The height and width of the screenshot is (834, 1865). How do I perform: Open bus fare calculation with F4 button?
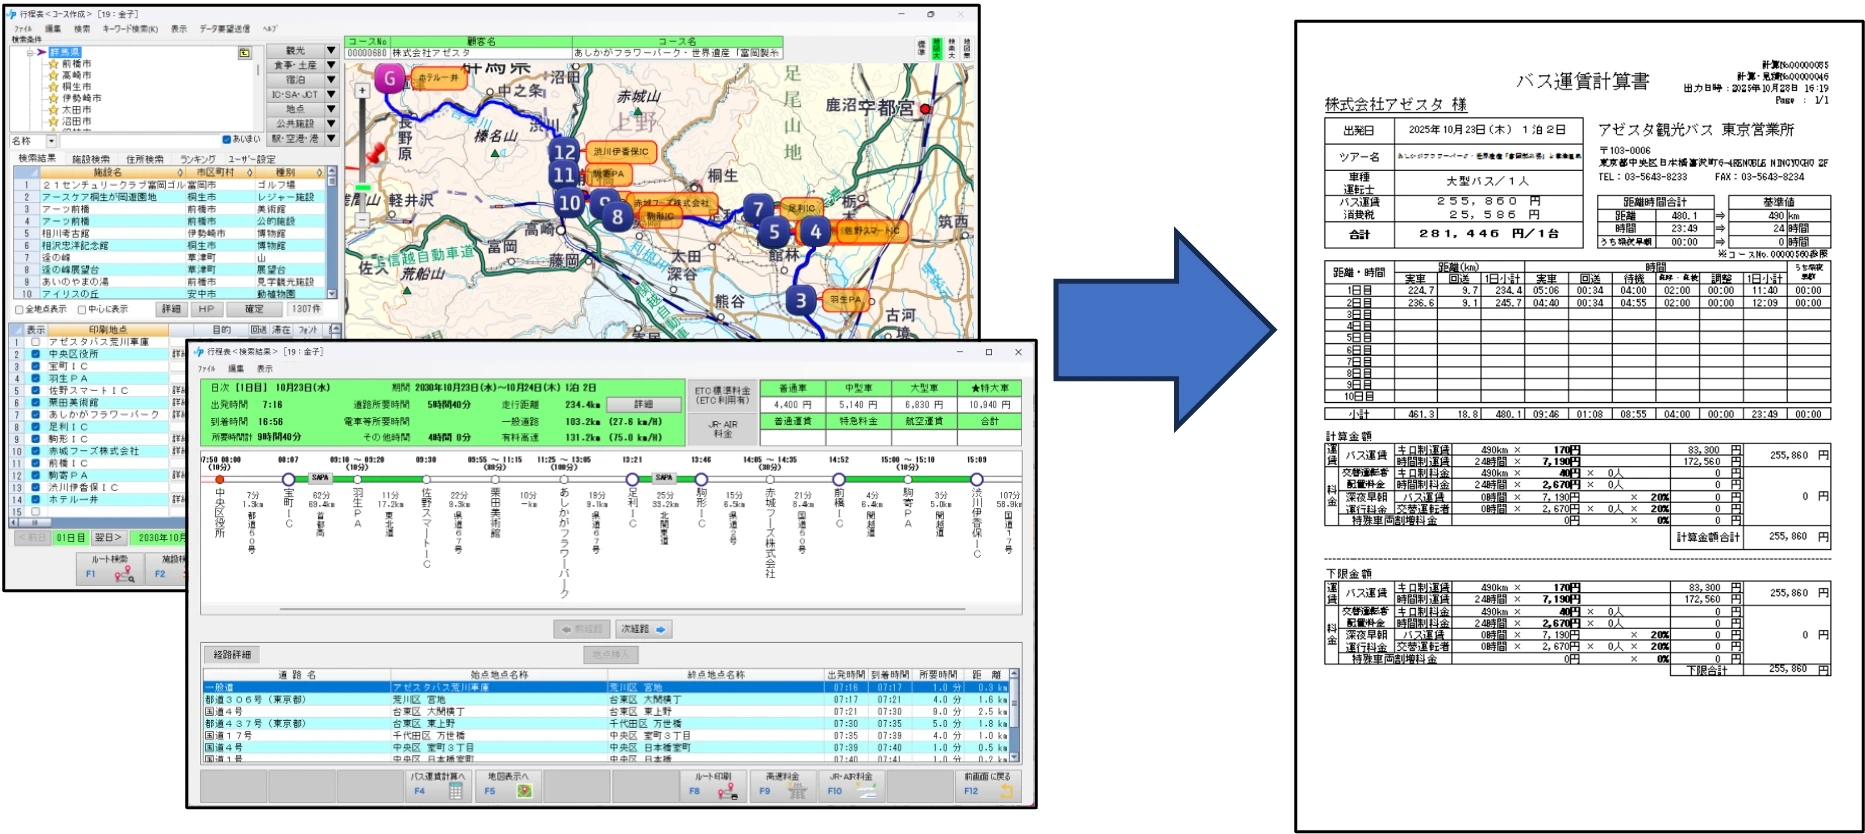coord(437,784)
